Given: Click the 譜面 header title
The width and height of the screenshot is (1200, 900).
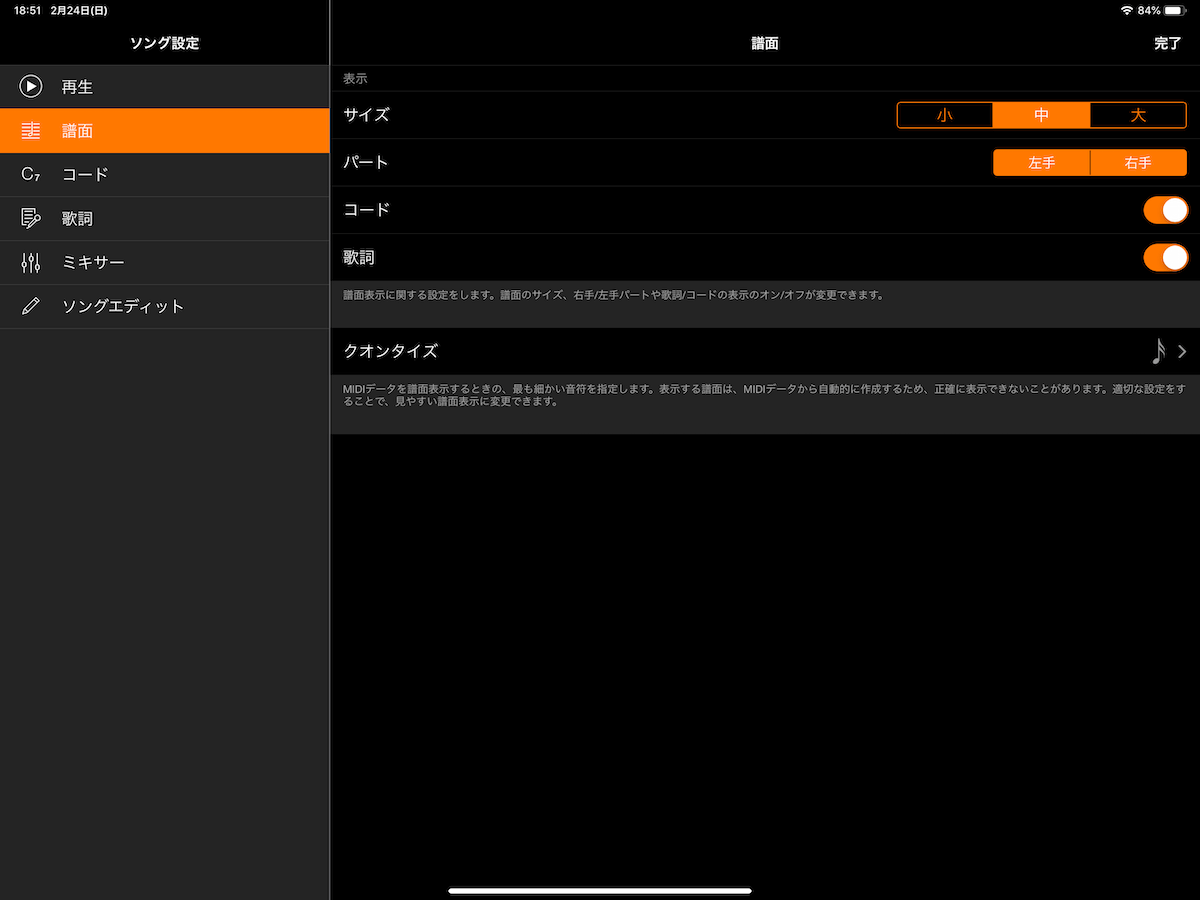Looking at the screenshot, I should 765,43.
